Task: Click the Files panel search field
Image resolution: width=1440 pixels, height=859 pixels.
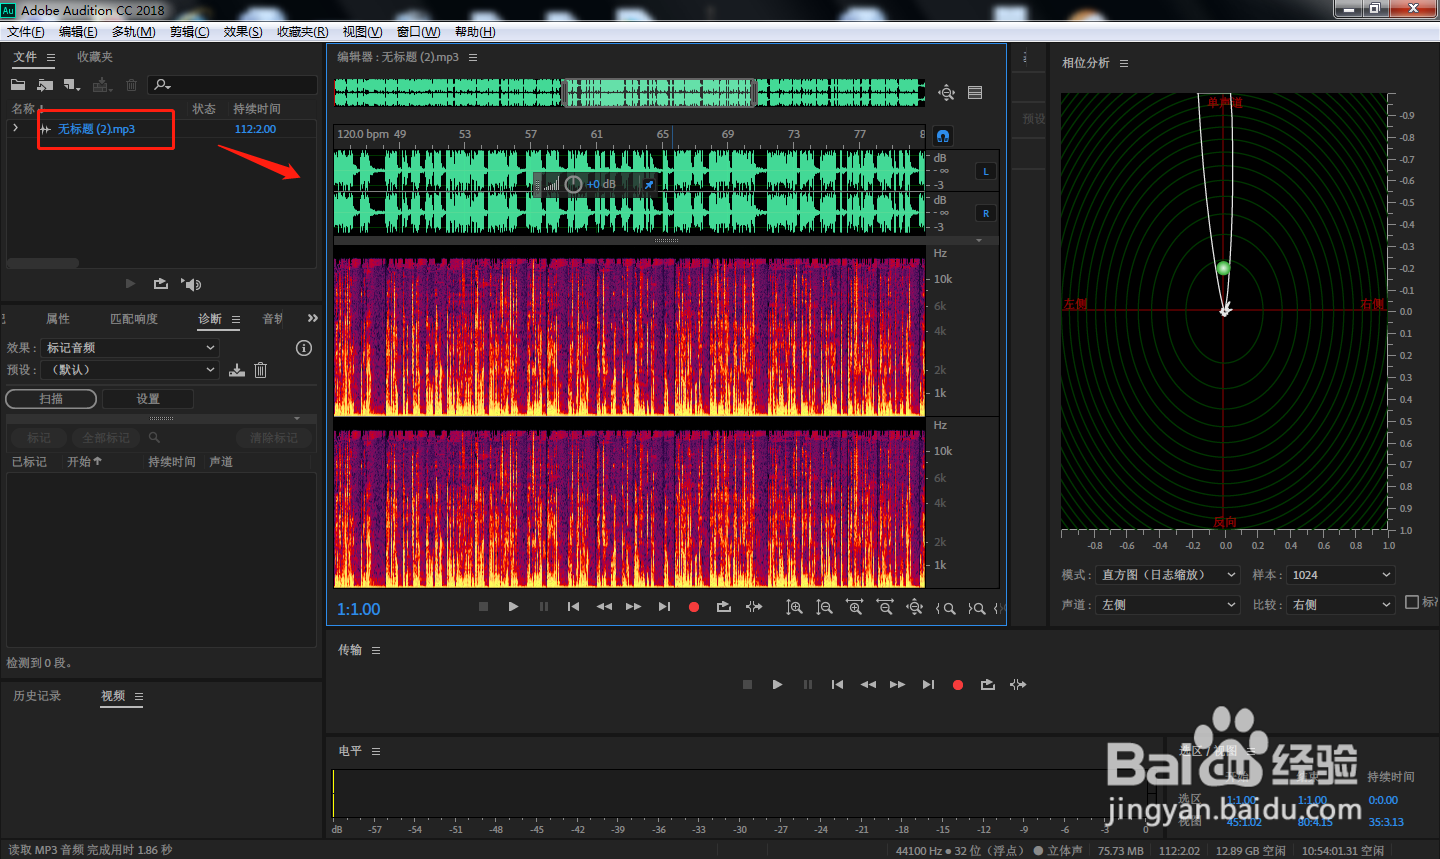Action: pos(232,85)
